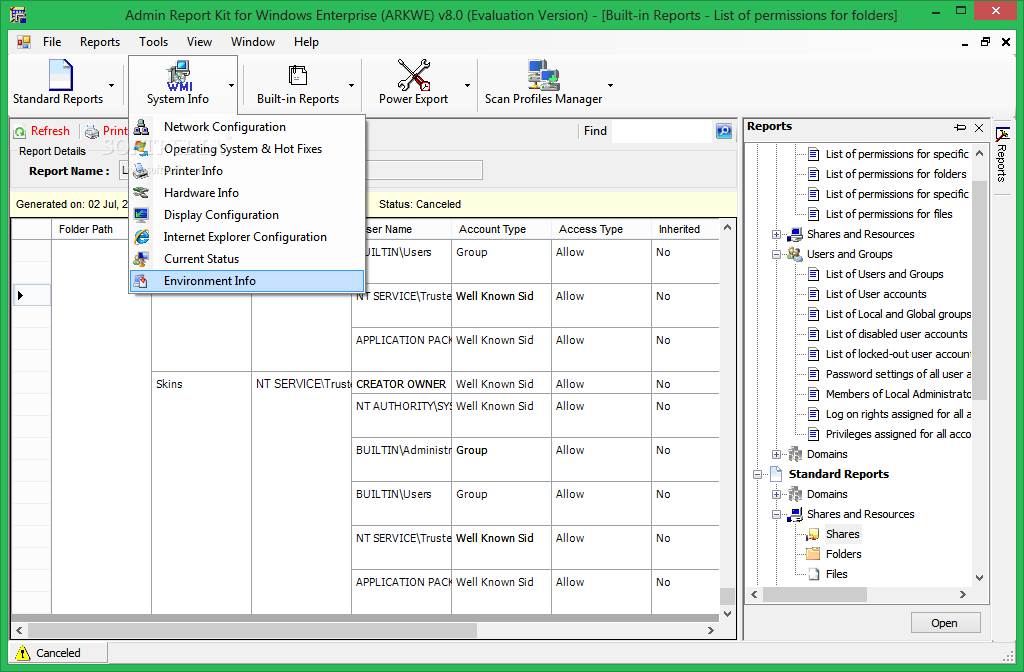
Task: Choose Printer Info from System Info menu
Action: tap(247, 170)
